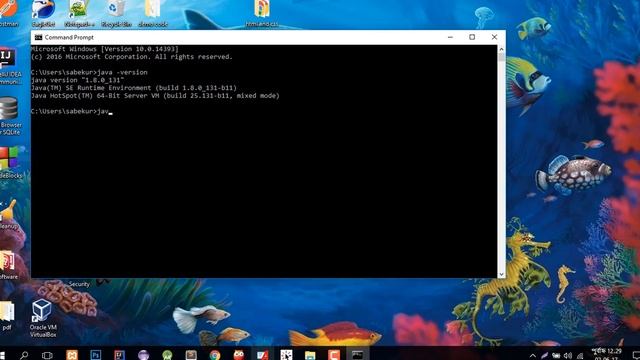Select the software desktop icon

[x=8, y=265]
